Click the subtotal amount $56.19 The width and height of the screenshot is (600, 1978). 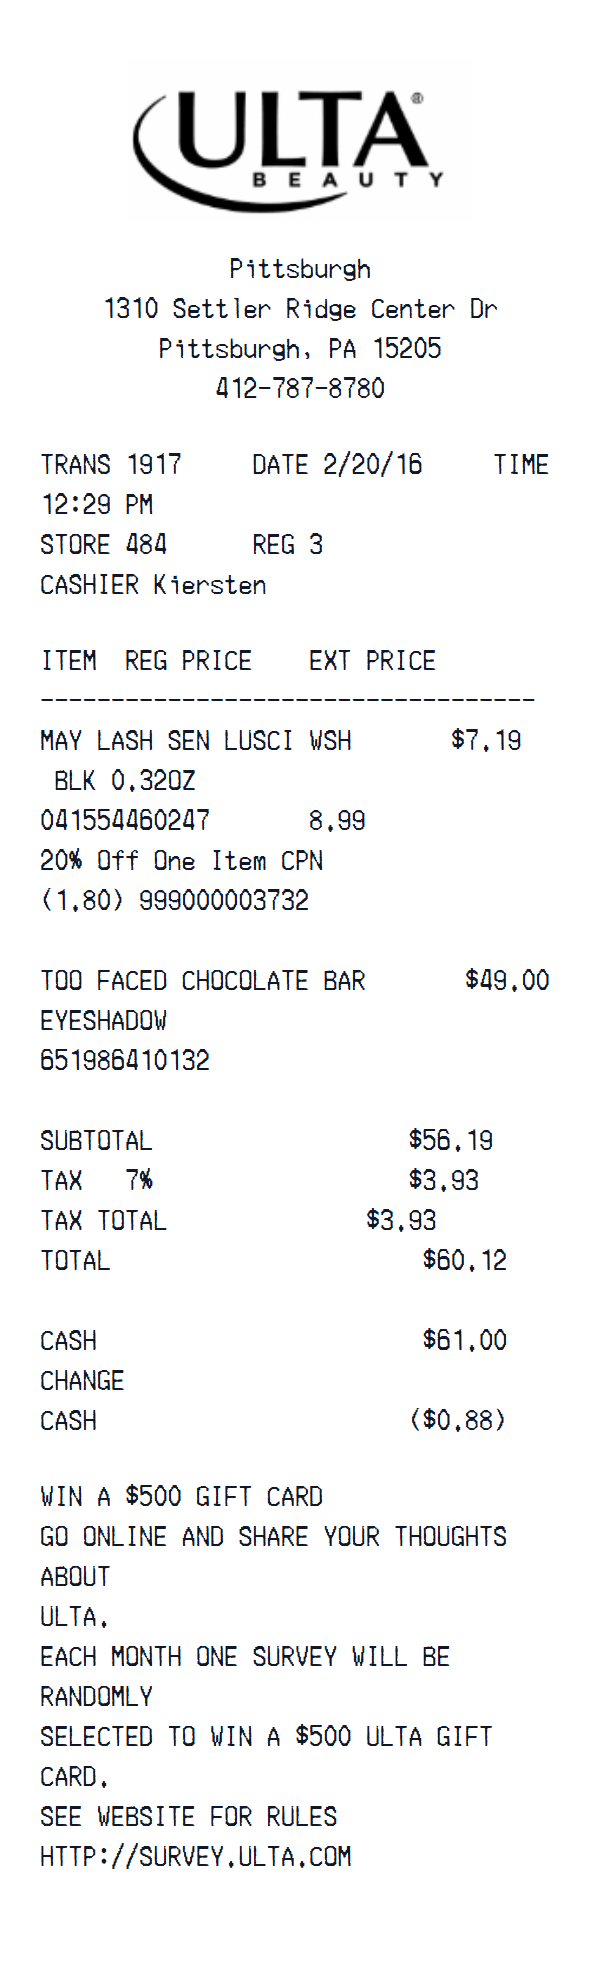[450, 1140]
